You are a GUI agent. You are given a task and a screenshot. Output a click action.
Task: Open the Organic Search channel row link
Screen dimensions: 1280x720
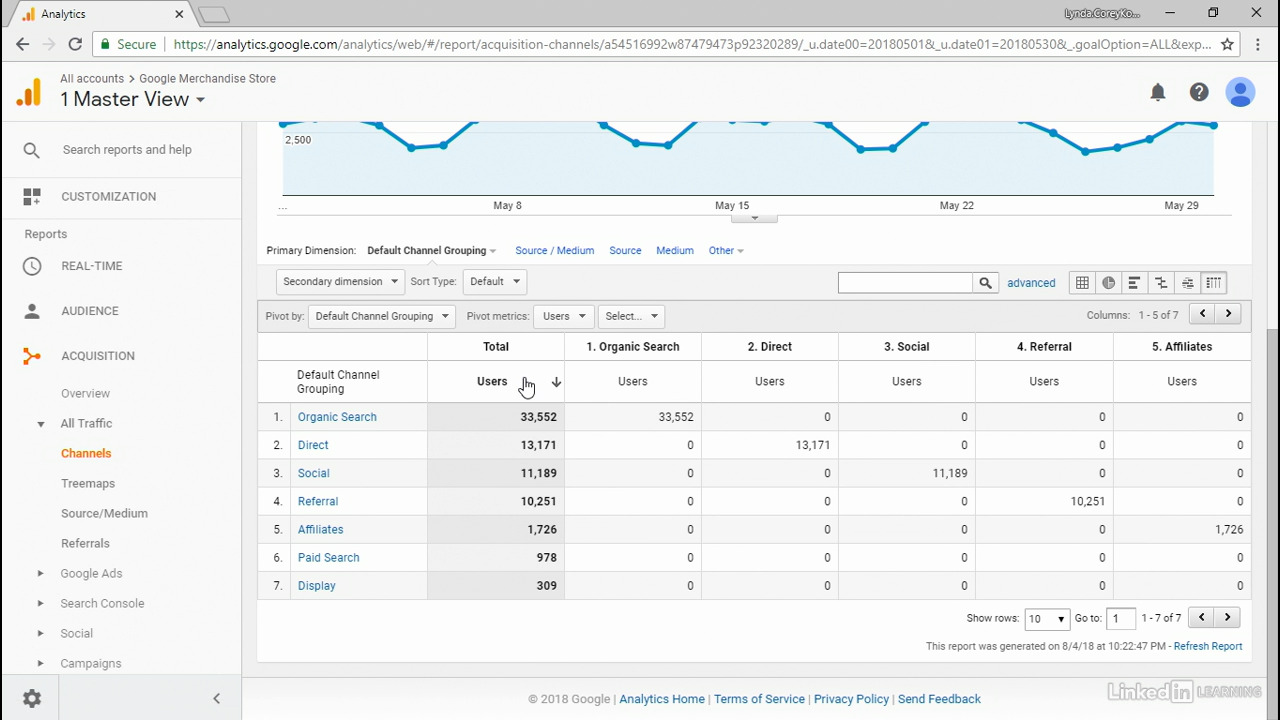[x=337, y=417]
